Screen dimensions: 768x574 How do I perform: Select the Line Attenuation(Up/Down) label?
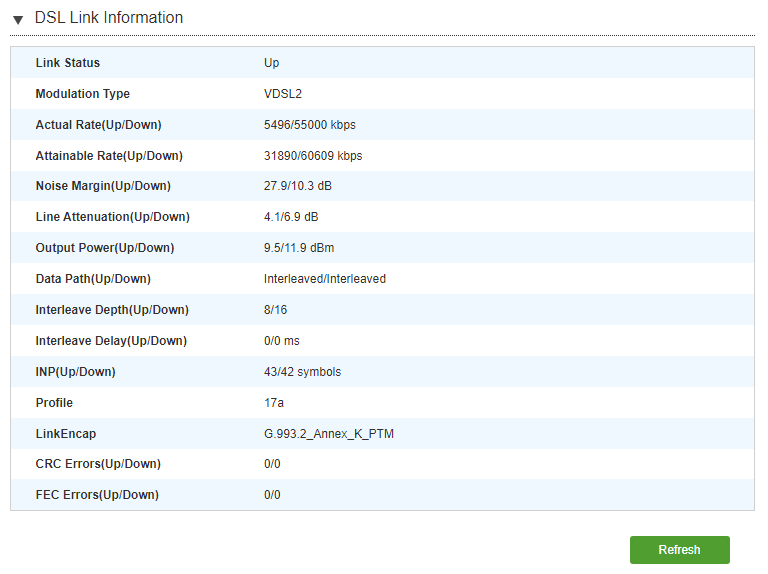[x=113, y=217]
